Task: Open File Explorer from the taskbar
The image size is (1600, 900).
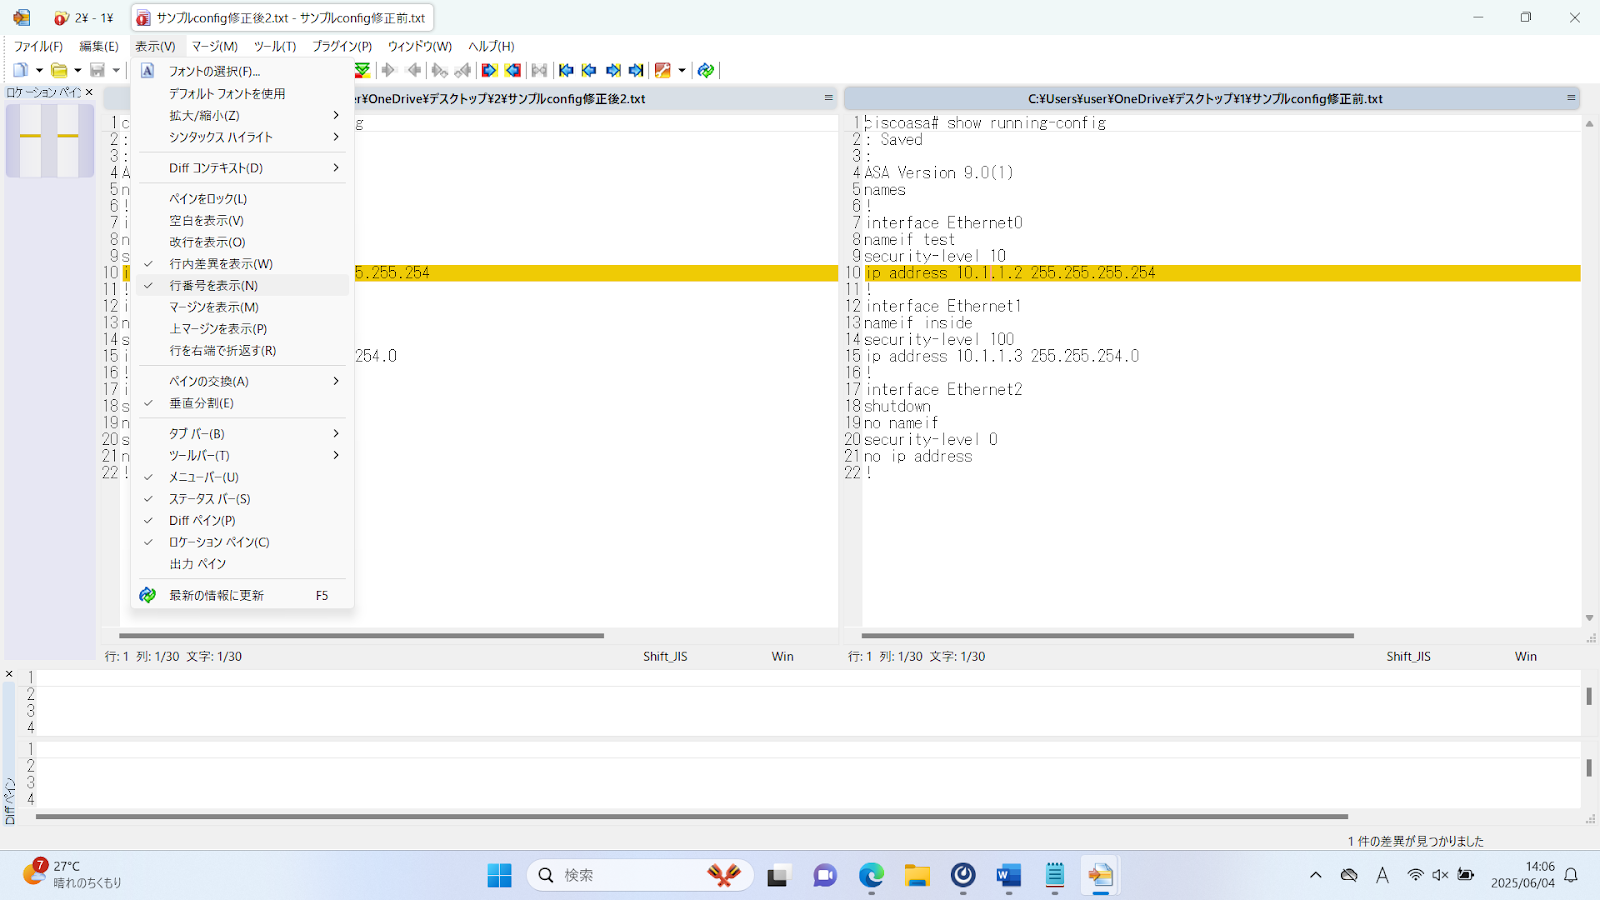Action: [x=917, y=876]
